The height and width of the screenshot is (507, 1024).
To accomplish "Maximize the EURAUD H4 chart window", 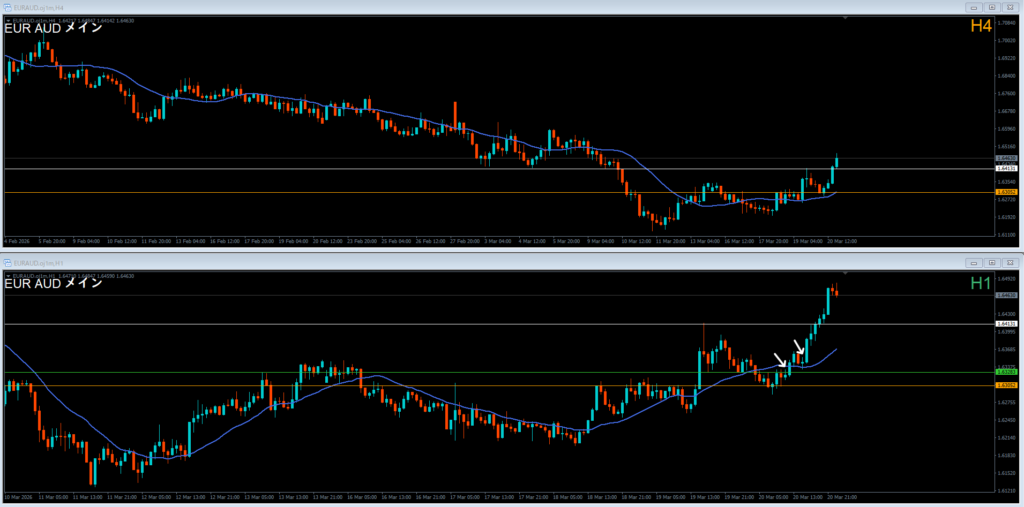I will coord(991,7).
